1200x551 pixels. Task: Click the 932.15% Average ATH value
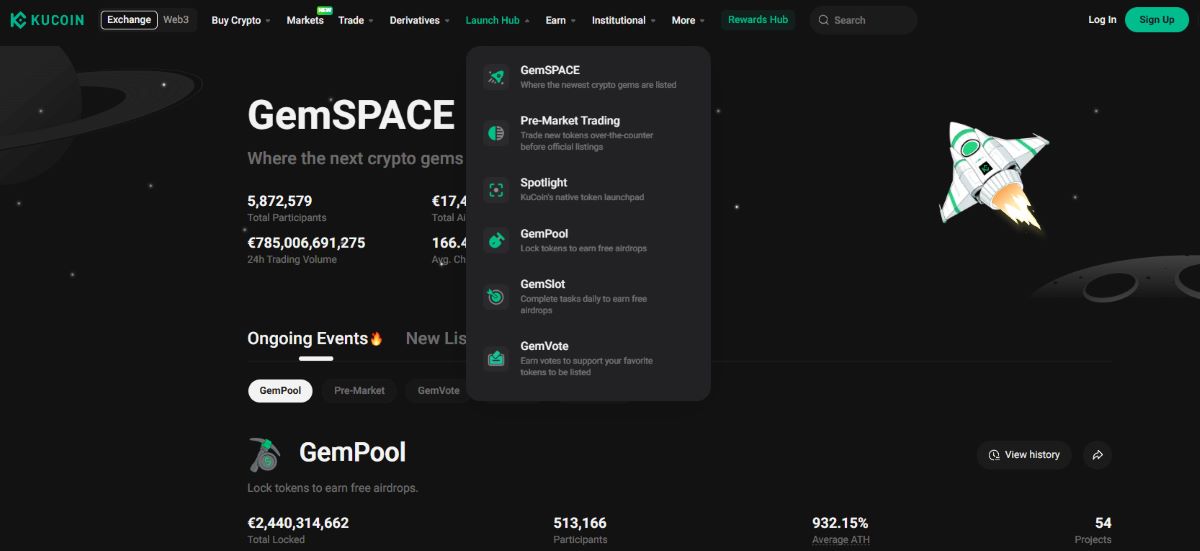(840, 523)
